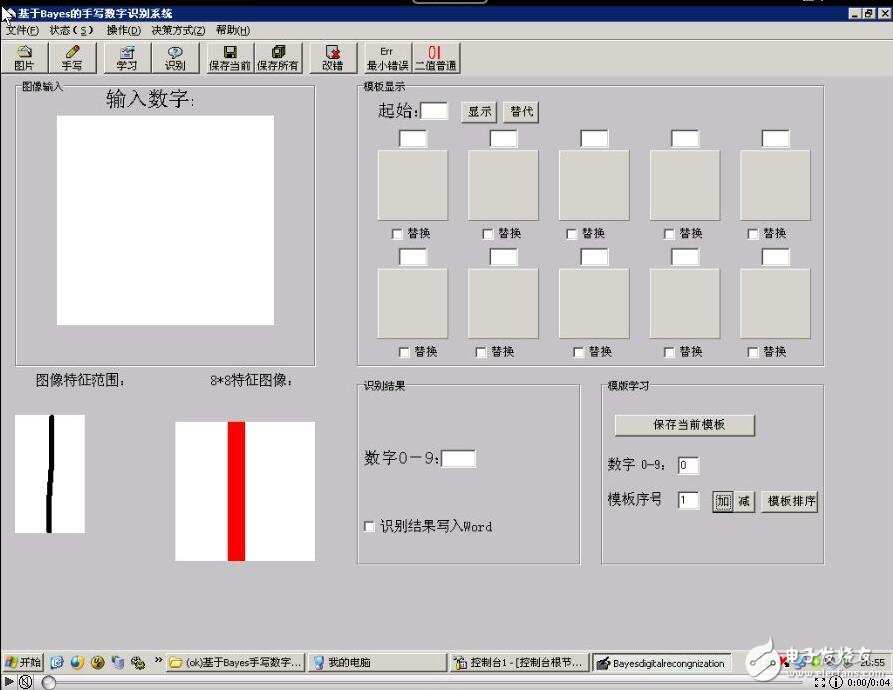
Task: Click the 起始 starting-number input field
Action: (x=433, y=110)
